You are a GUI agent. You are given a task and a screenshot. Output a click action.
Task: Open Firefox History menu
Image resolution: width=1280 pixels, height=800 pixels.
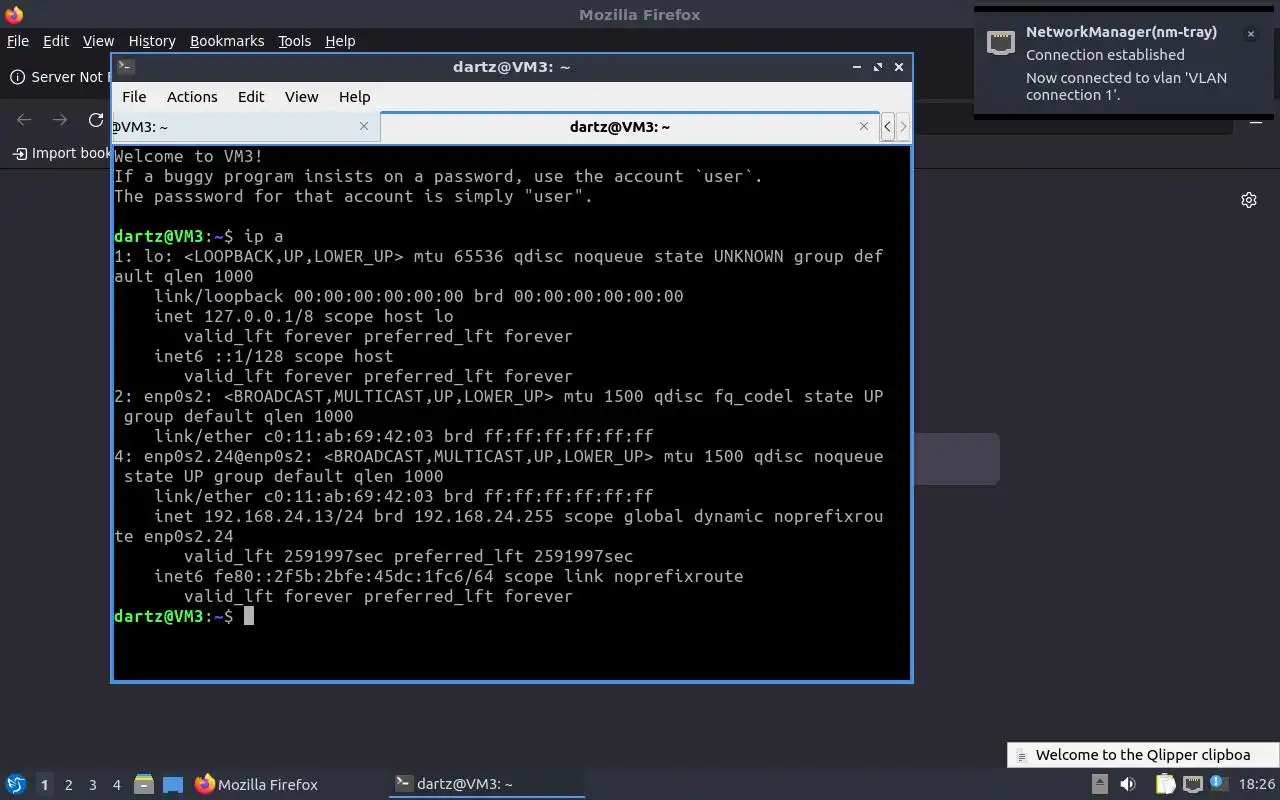[152, 41]
